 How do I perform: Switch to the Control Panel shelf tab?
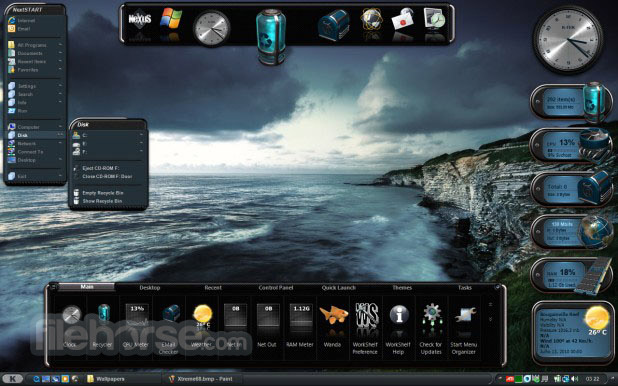275,288
